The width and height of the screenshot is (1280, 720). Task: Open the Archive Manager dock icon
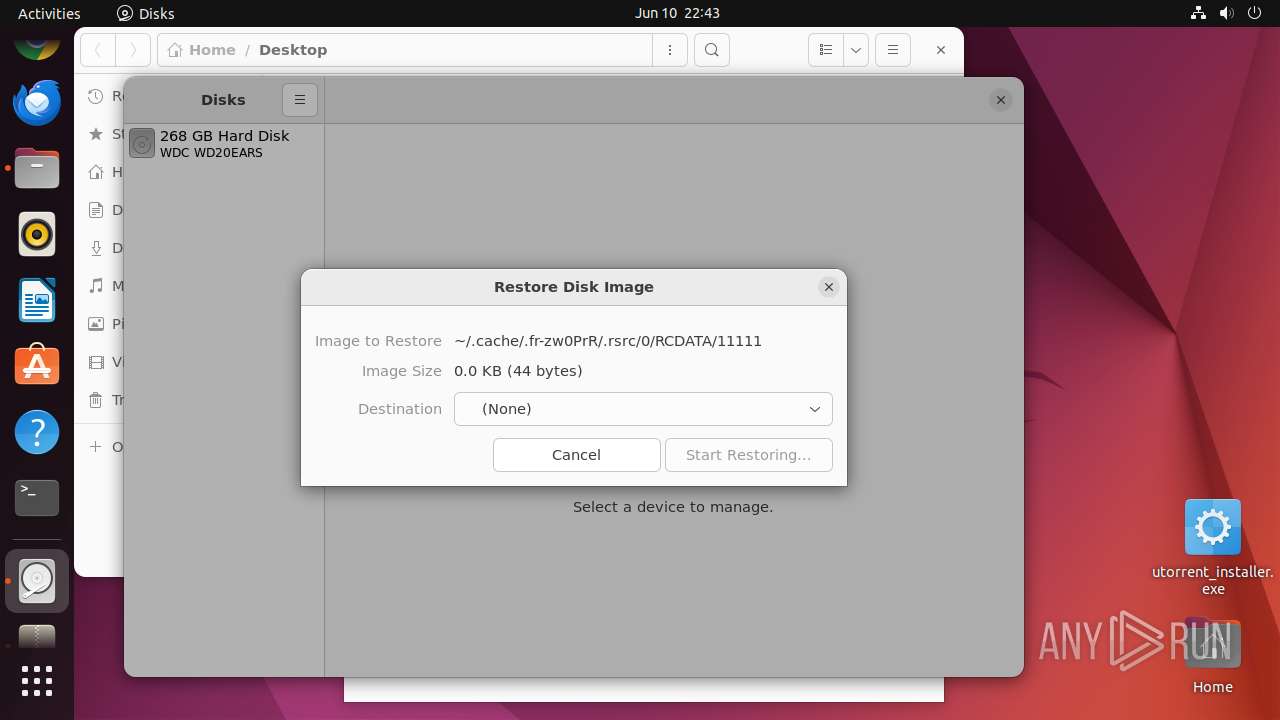37,637
